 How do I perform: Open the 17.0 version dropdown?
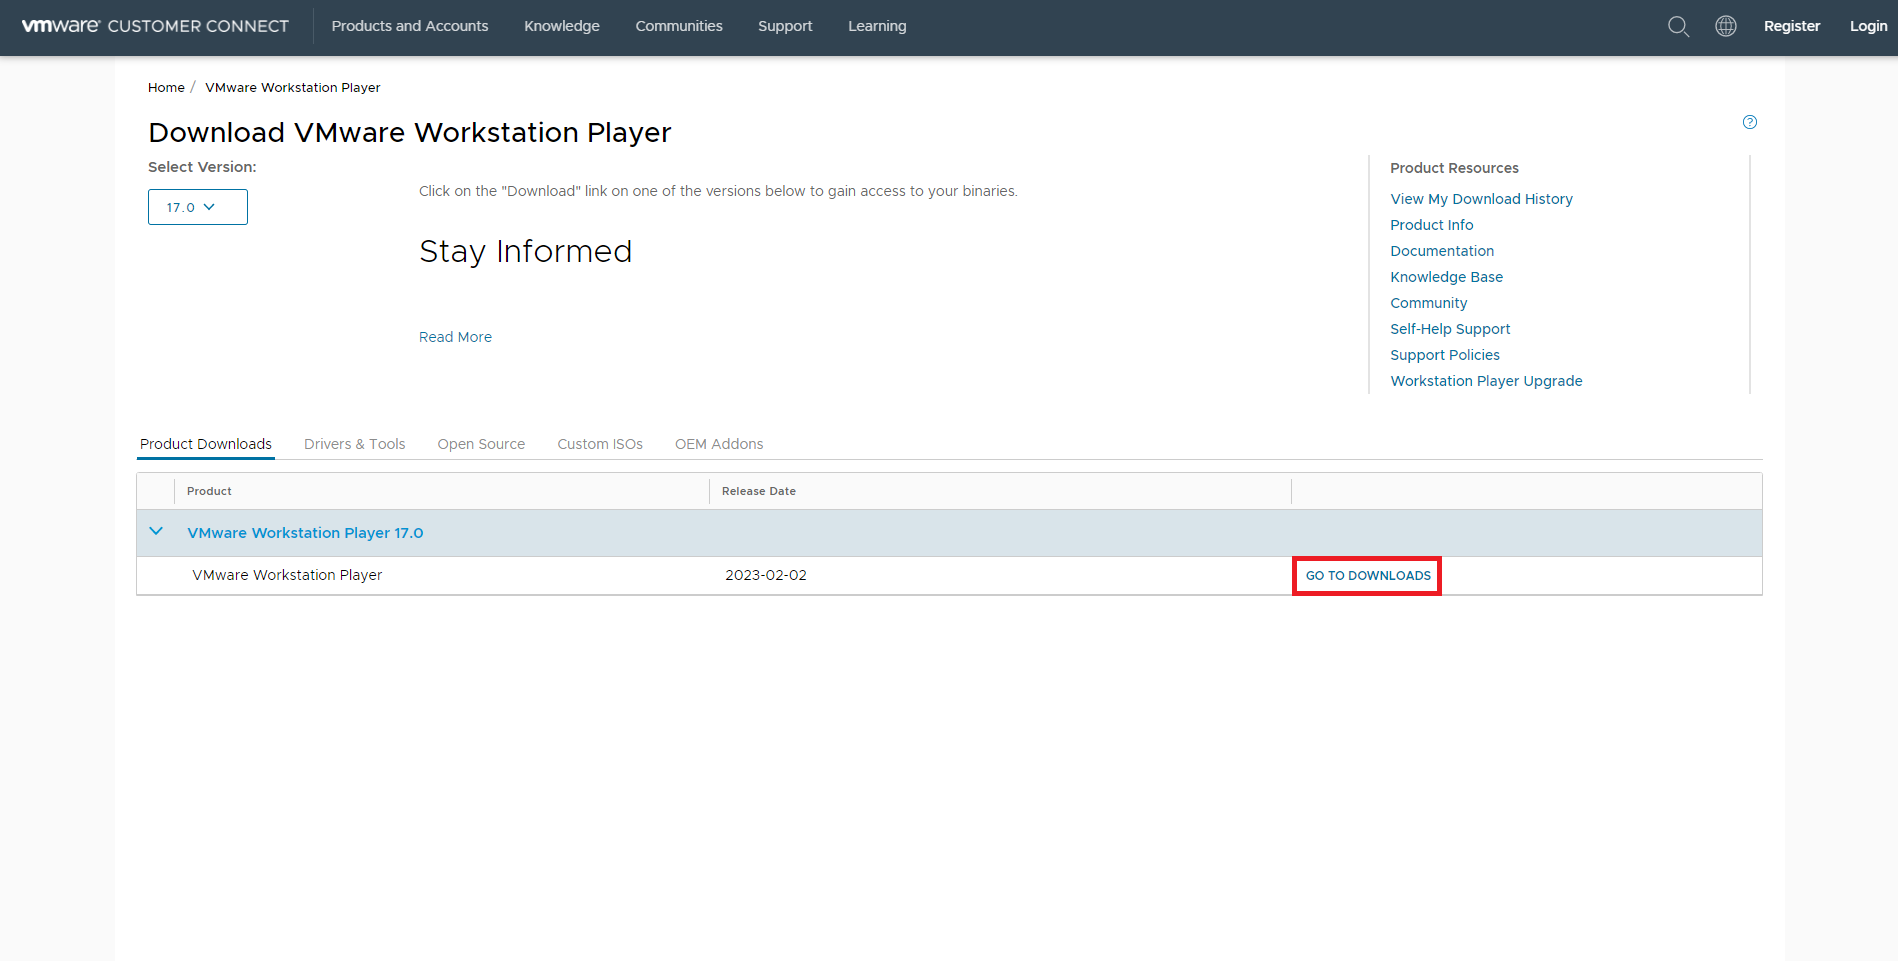pyautogui.click(x=198, y=207)
